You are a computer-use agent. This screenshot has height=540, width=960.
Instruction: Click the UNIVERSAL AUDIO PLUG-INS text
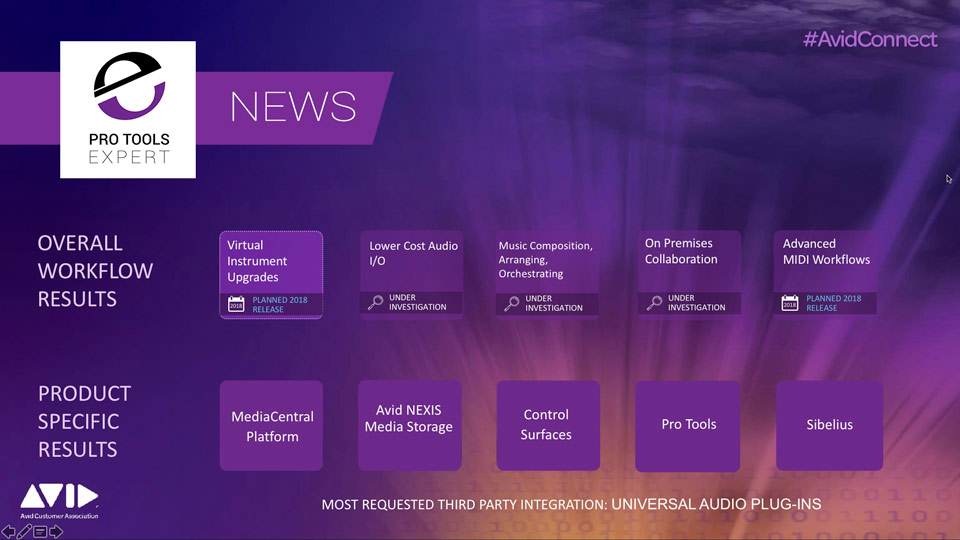point(716,504)
